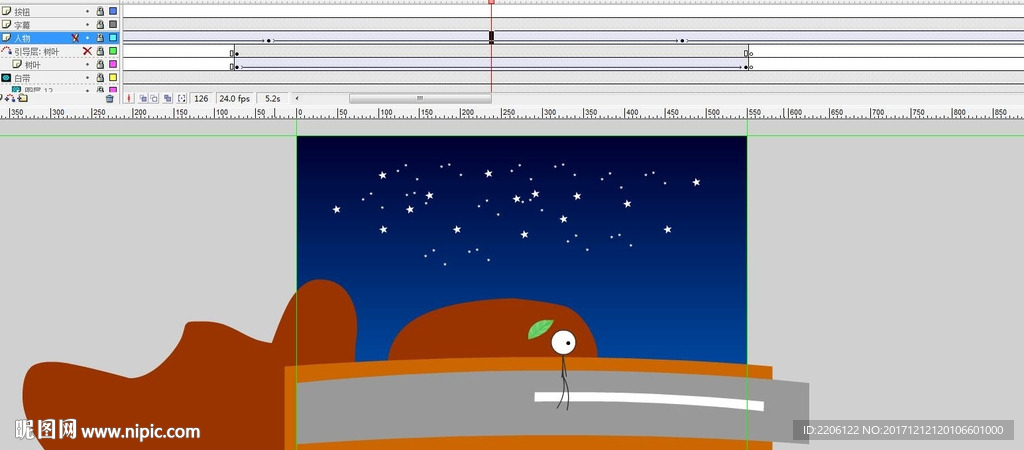Click the delete layer trash icon
This screenshot has width=1024, height=450.
pos(110,98)
